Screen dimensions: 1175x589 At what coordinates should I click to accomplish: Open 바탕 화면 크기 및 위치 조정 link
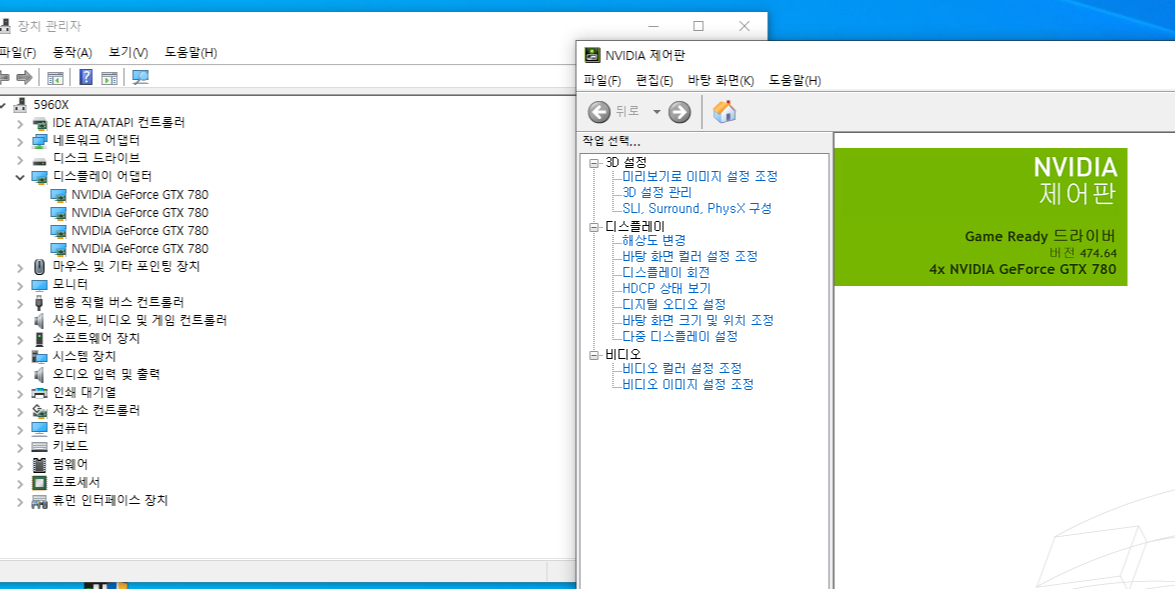[698, 320]
